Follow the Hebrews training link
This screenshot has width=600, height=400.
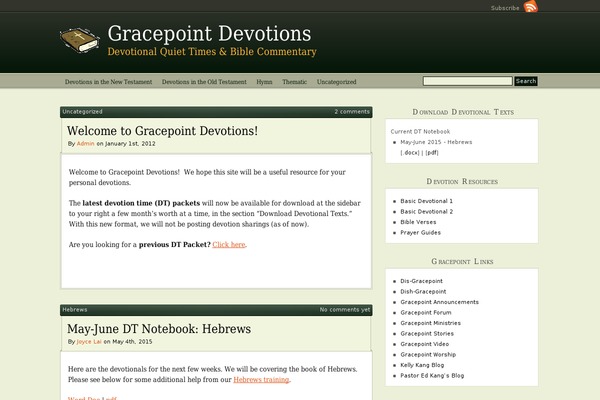(x=261, y=380)
